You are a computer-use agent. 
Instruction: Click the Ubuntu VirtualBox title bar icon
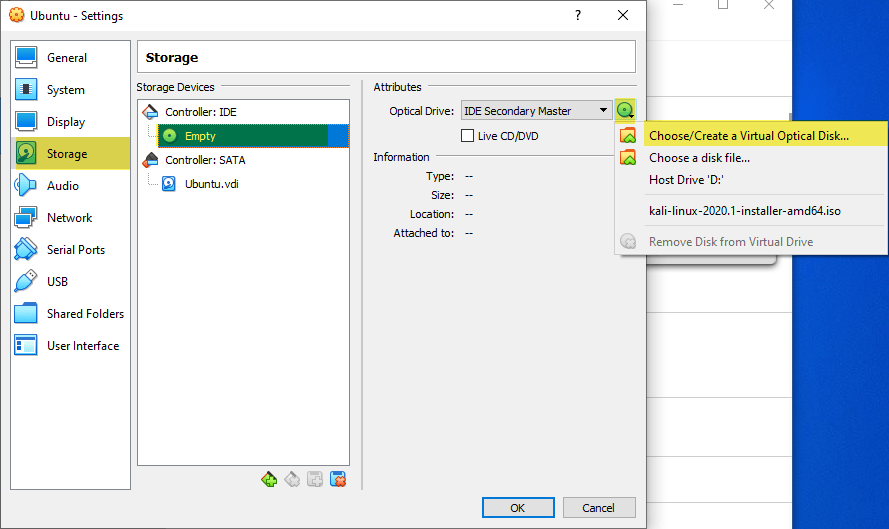(x=16, y=15)
